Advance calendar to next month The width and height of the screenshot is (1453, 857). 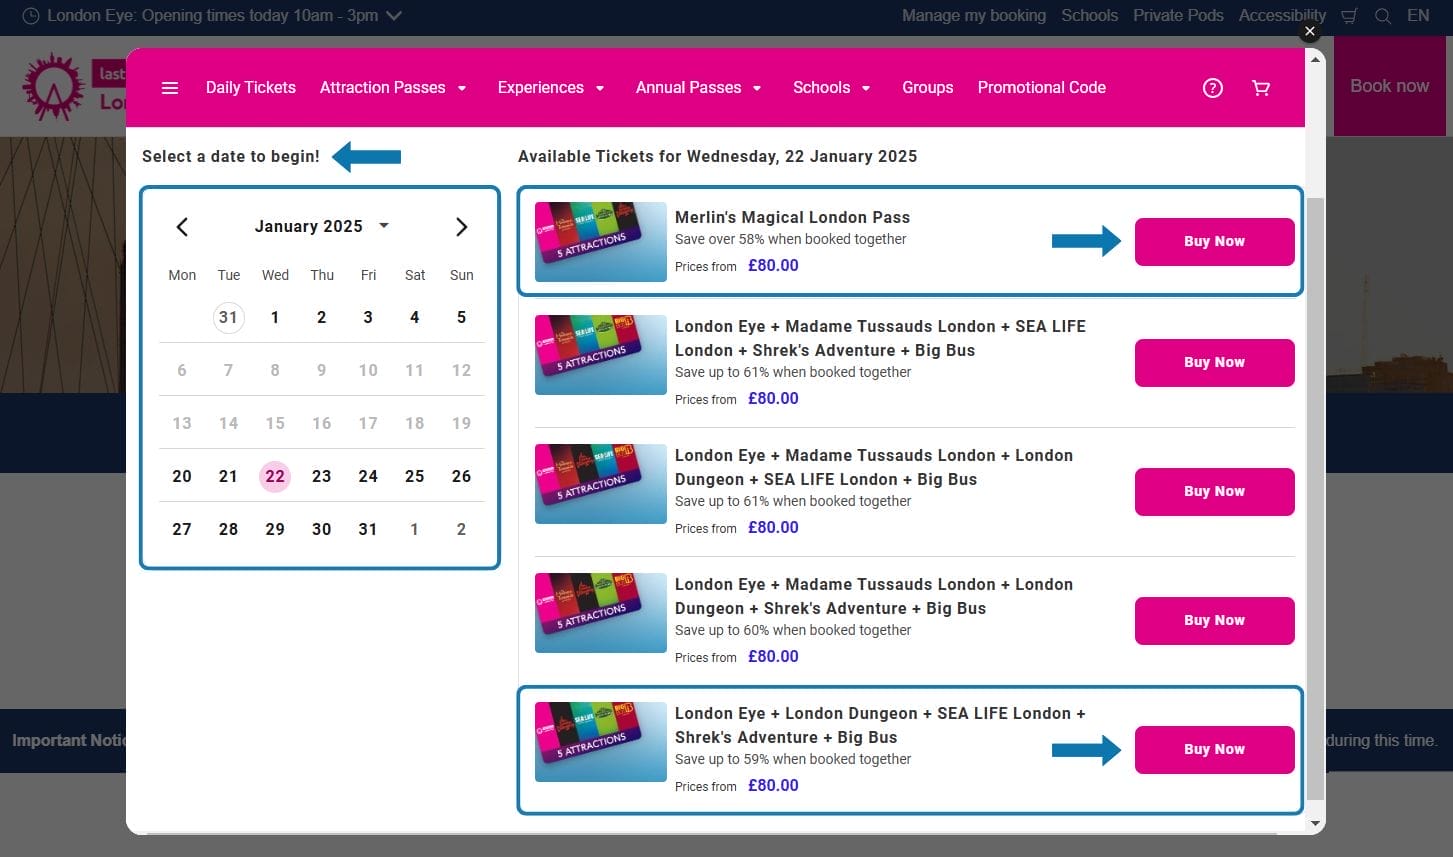pos(461,227)
